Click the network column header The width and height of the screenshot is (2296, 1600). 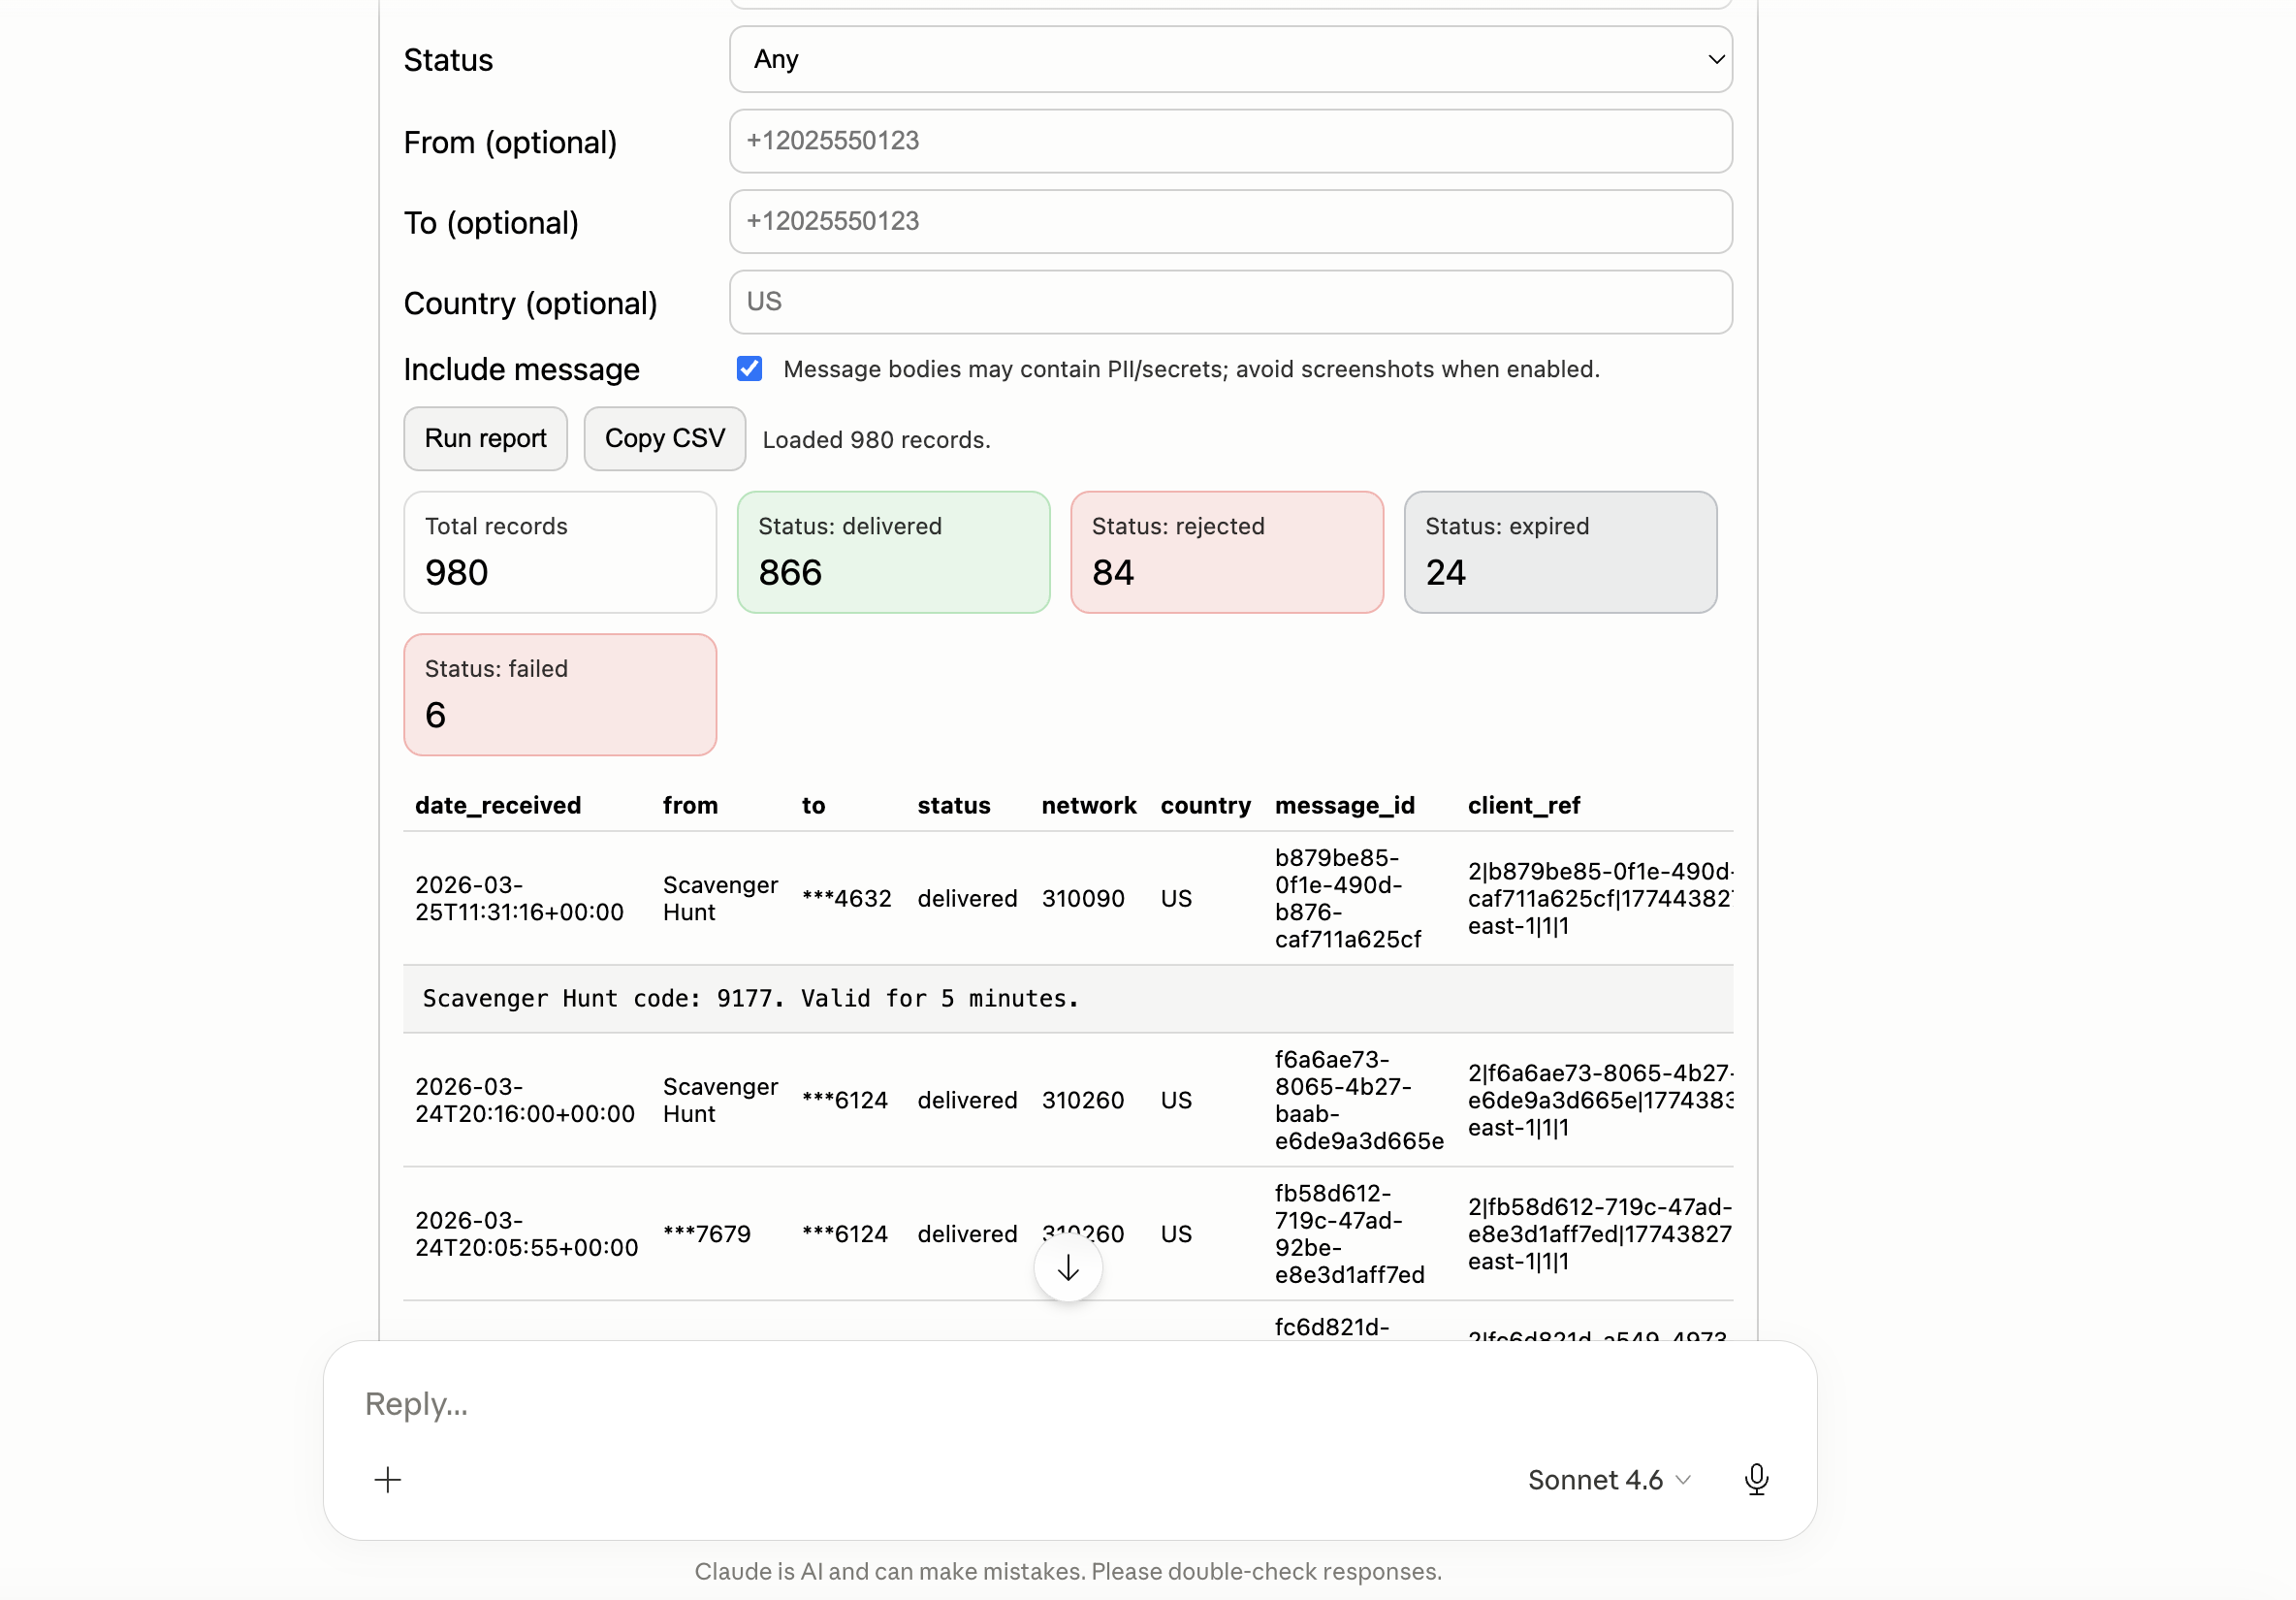[1088, 805]
